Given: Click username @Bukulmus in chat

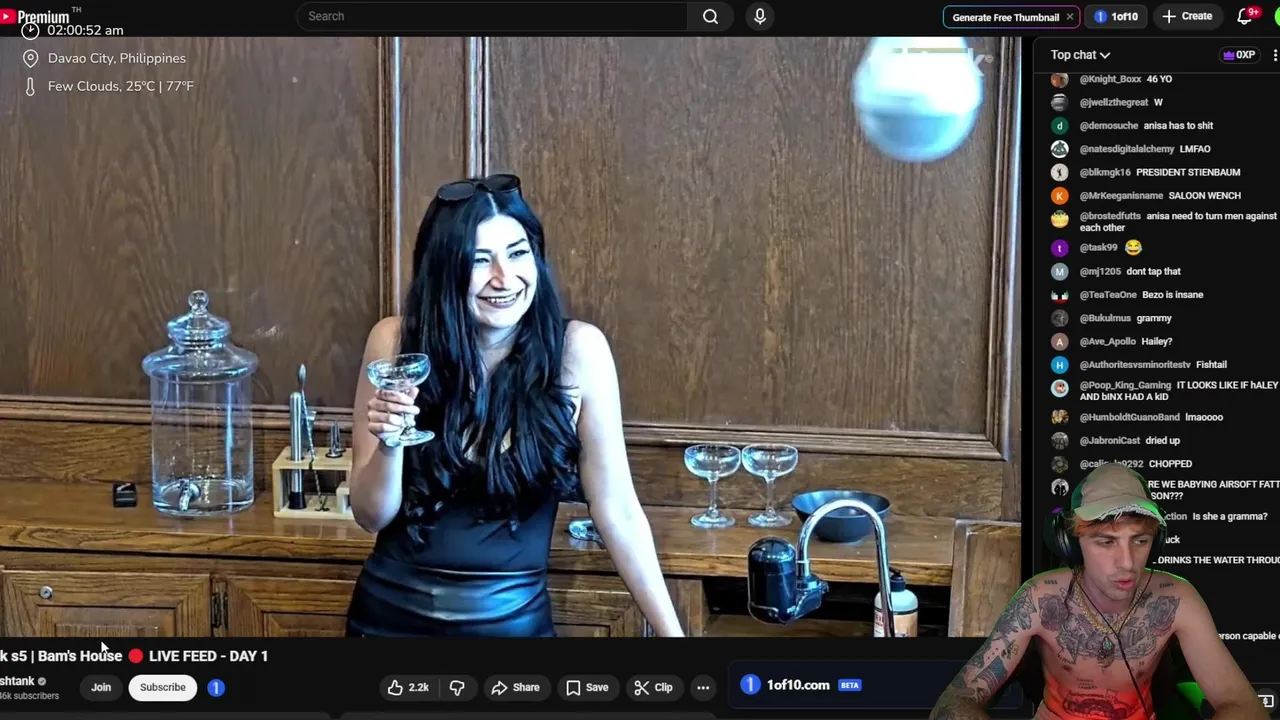Looking at the screenshot, I should pos(1105,318).
